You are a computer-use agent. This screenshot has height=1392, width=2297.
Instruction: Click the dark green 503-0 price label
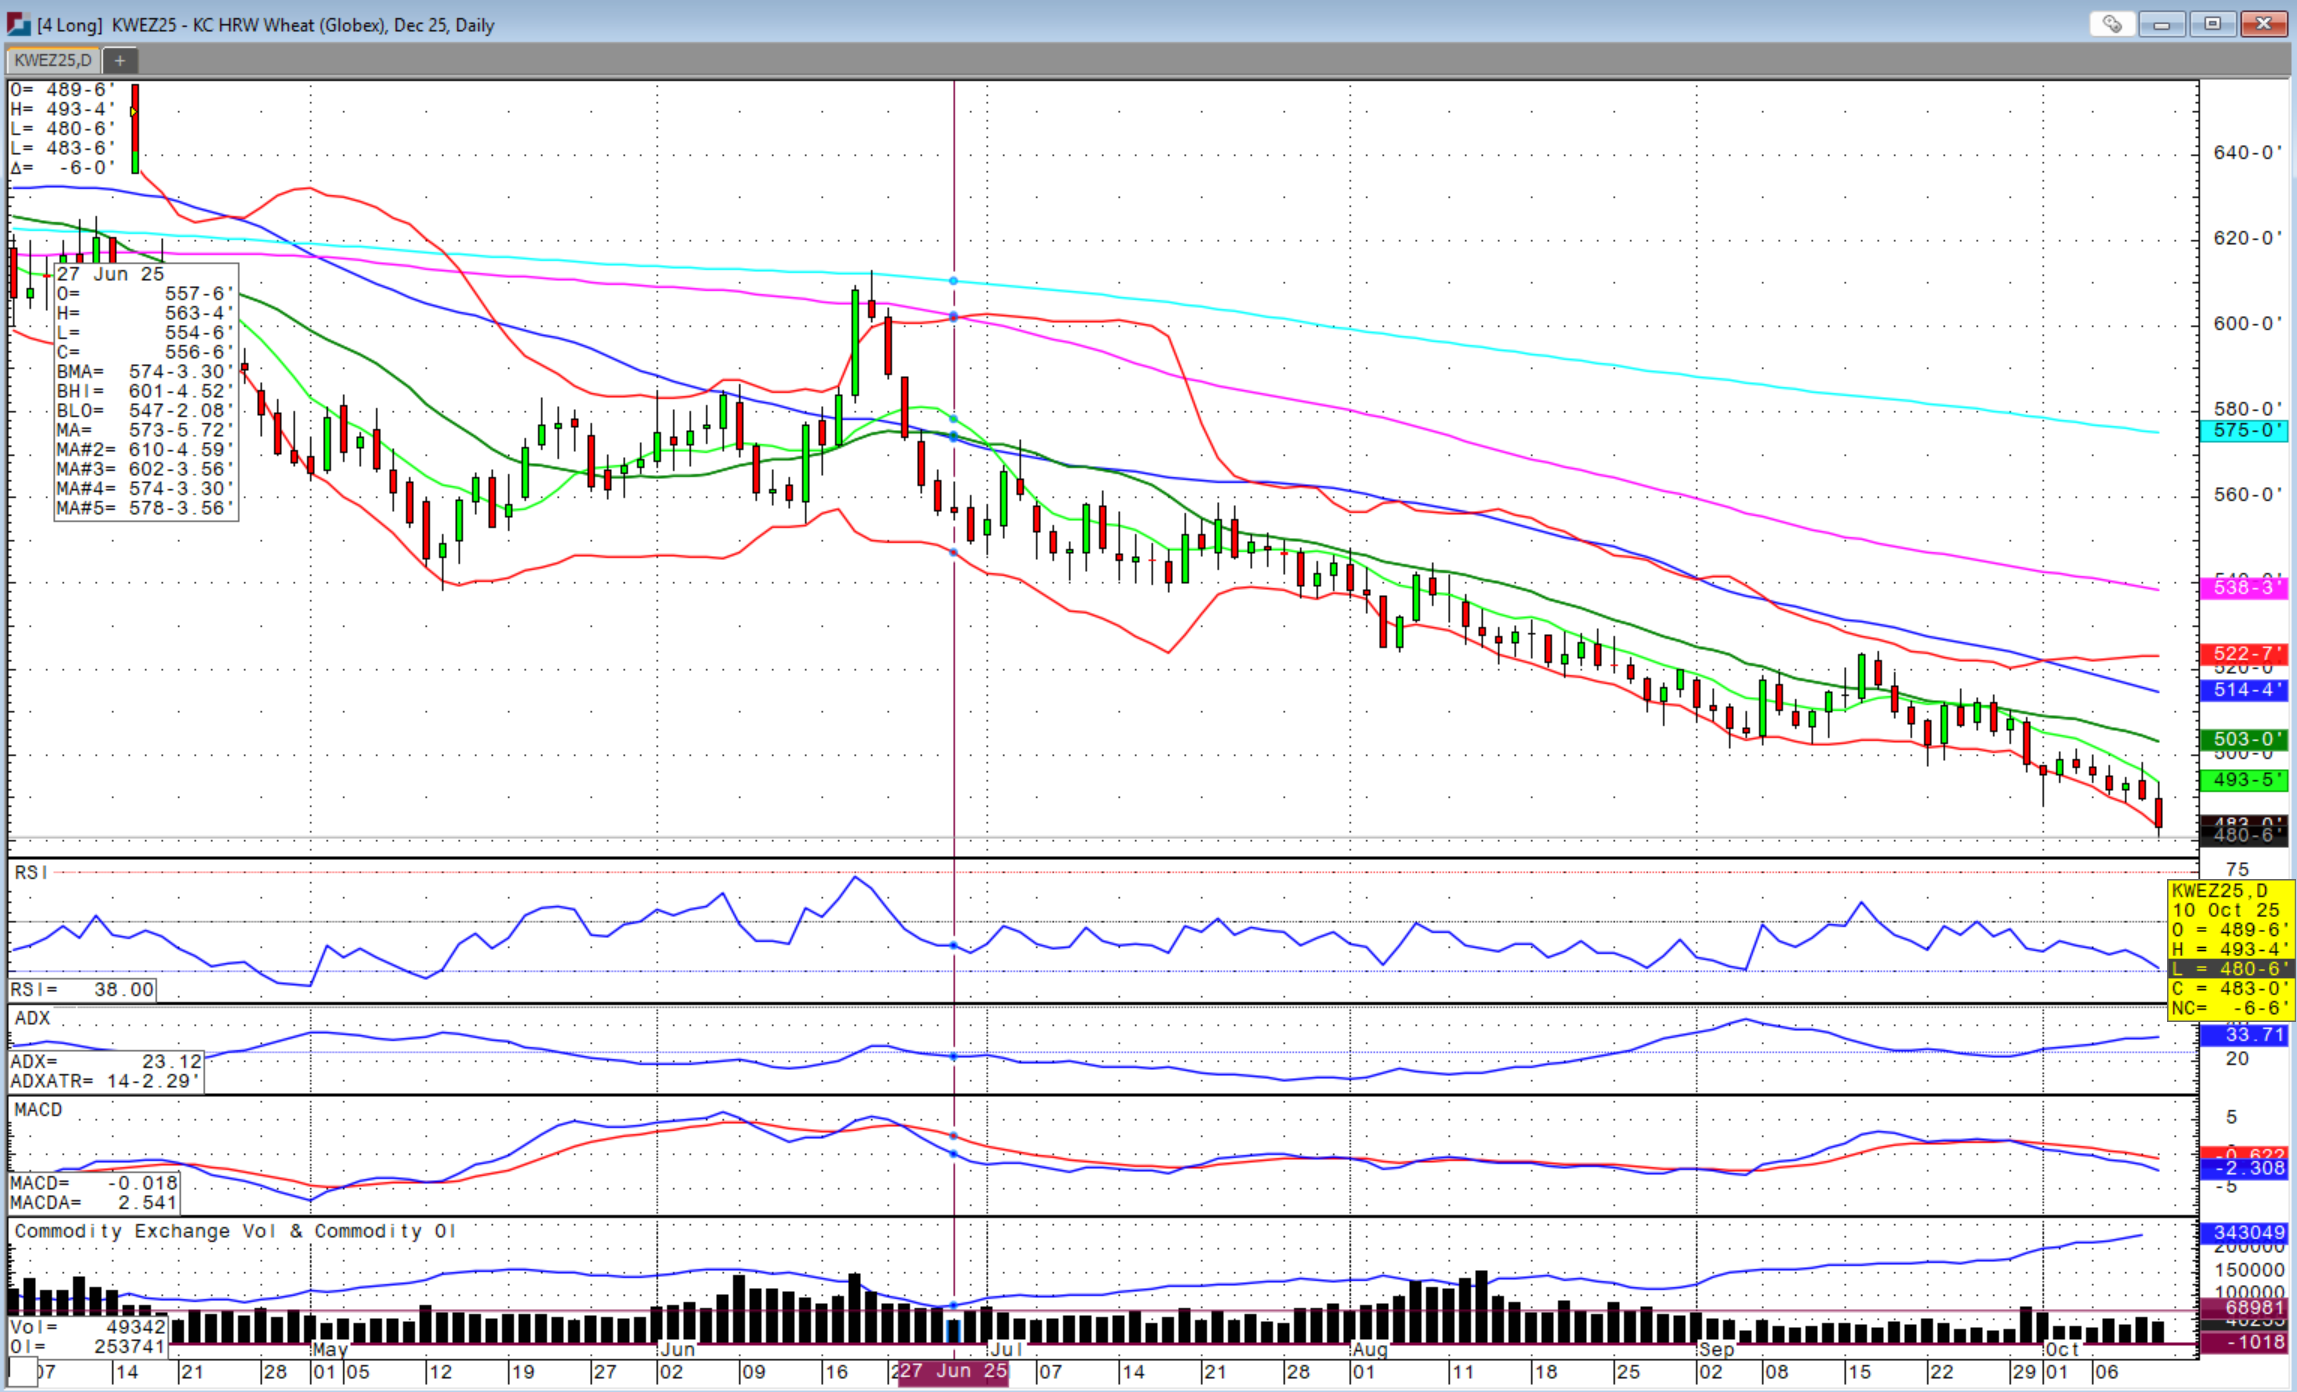coord(2244,740)
